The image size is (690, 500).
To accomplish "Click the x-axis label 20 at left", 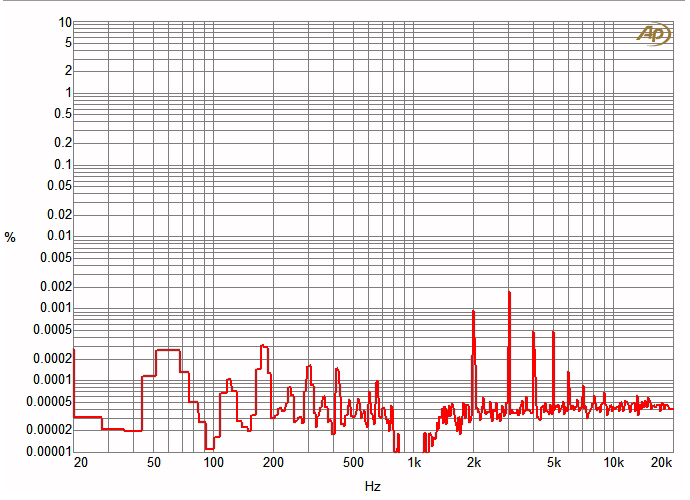I will [81, 463].
